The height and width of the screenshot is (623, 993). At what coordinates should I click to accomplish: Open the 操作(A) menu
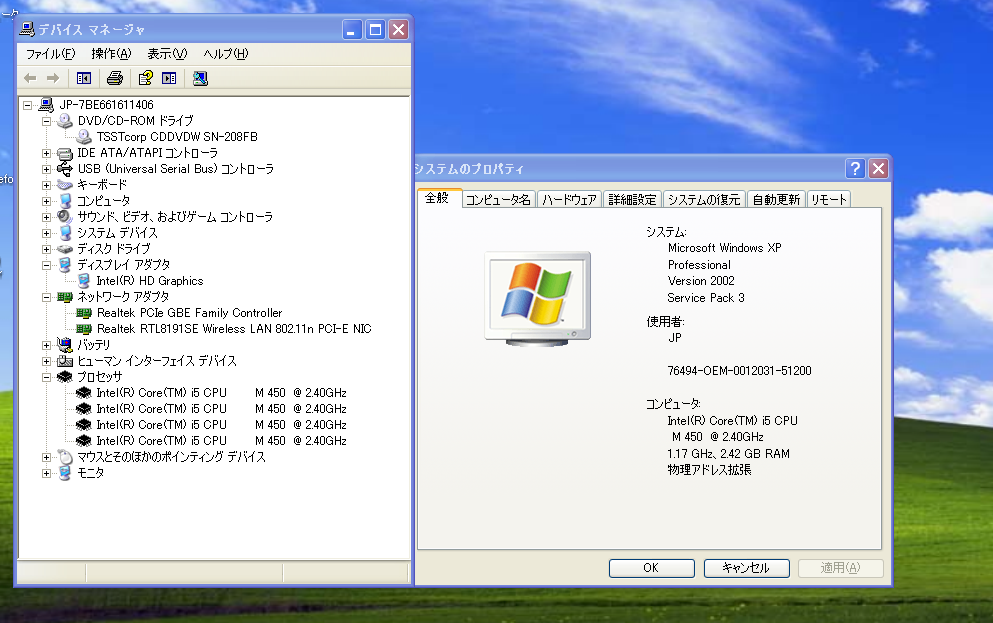[x=111, y=54]
